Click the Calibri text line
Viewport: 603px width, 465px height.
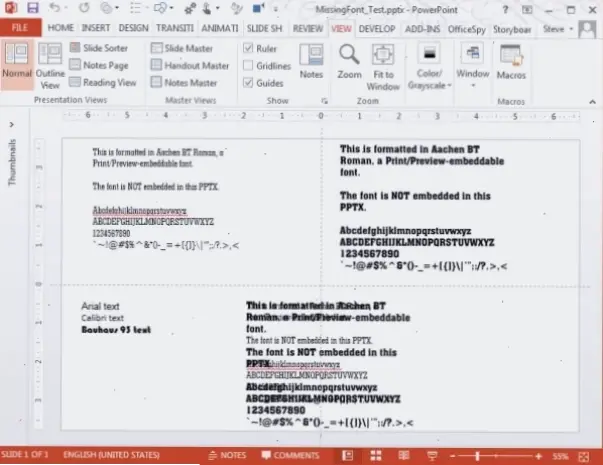click(x=102, y=318)
